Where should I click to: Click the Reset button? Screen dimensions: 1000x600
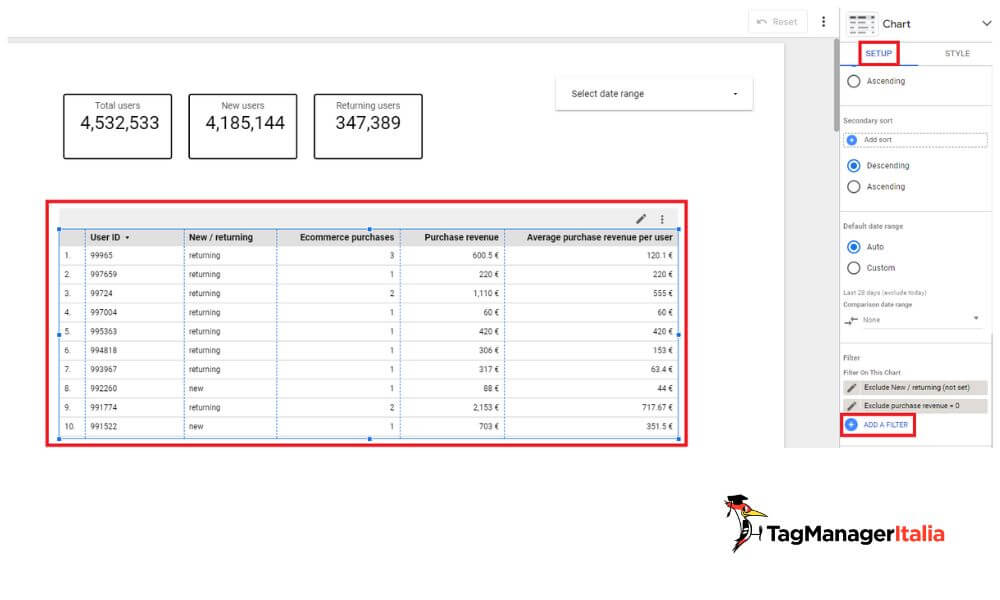777,22
